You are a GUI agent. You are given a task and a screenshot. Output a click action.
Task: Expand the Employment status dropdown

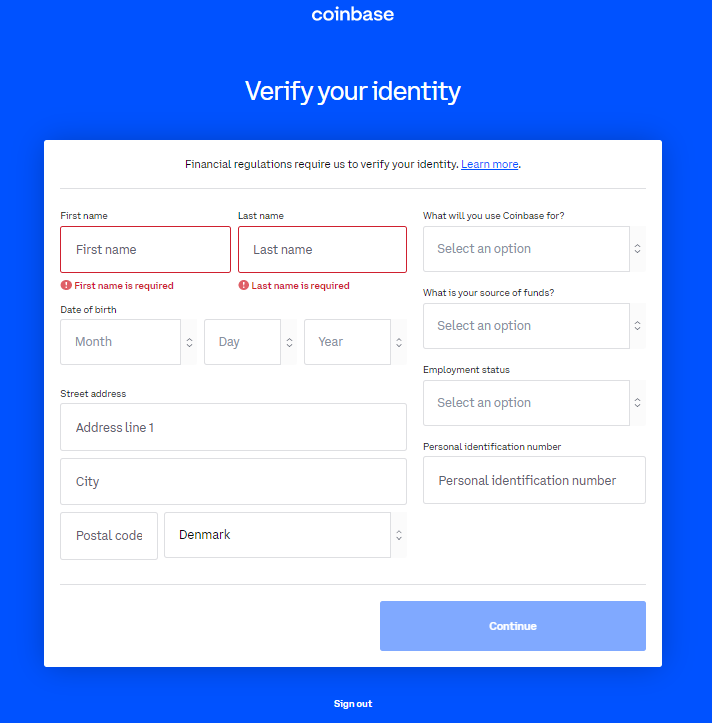(534, 403)
